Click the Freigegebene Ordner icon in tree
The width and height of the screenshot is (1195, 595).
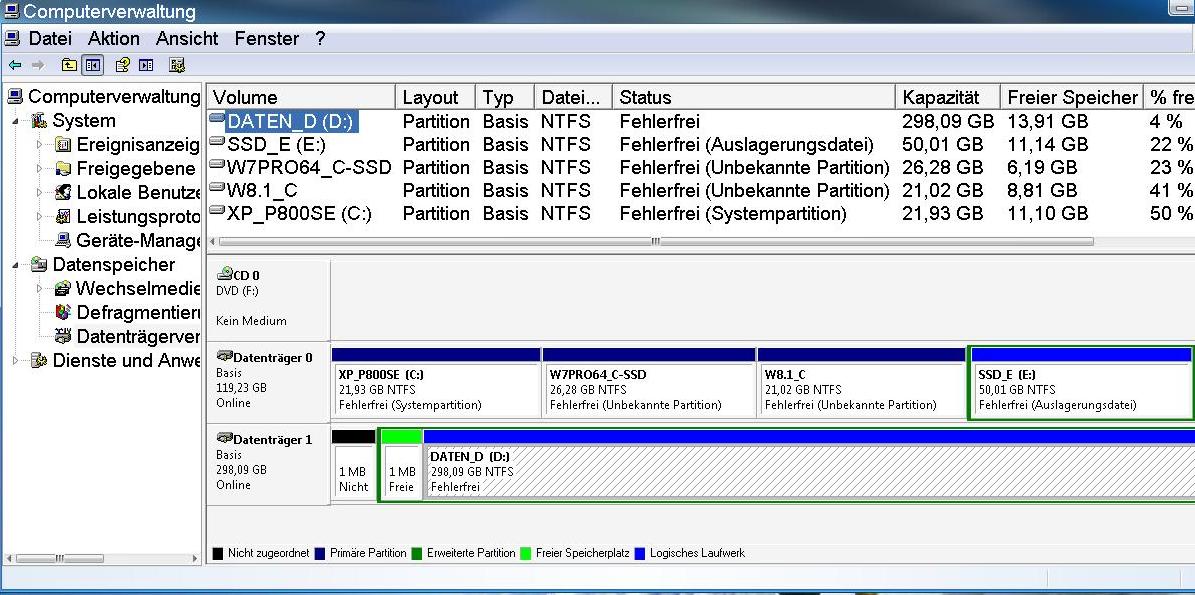point(63,168)
